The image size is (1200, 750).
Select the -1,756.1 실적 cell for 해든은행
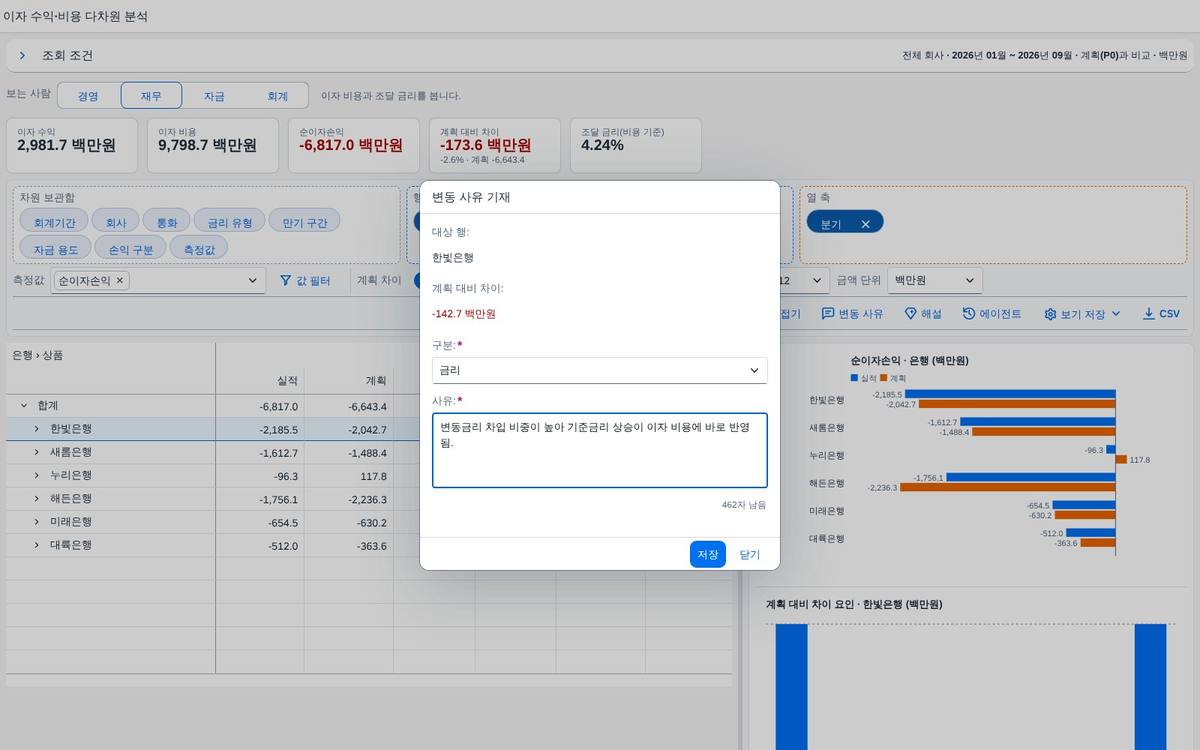tap(260, 499)
